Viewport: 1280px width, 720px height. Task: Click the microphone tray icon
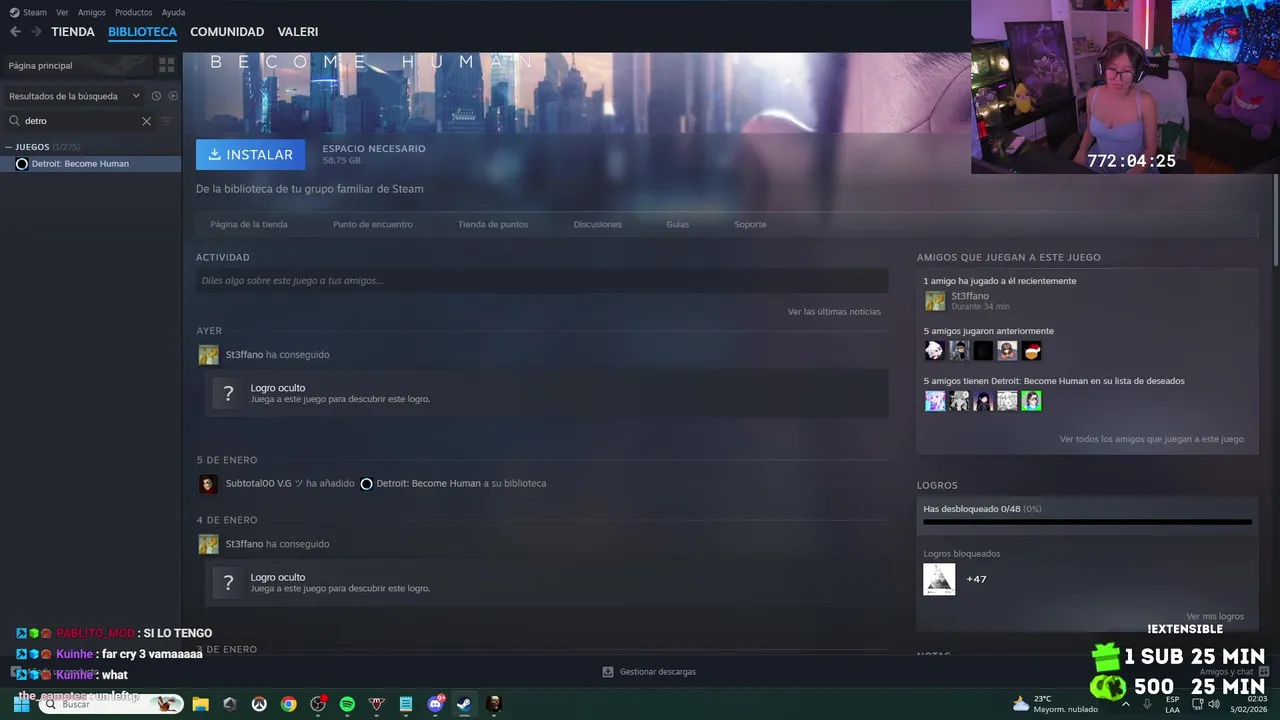point(1147,704)
